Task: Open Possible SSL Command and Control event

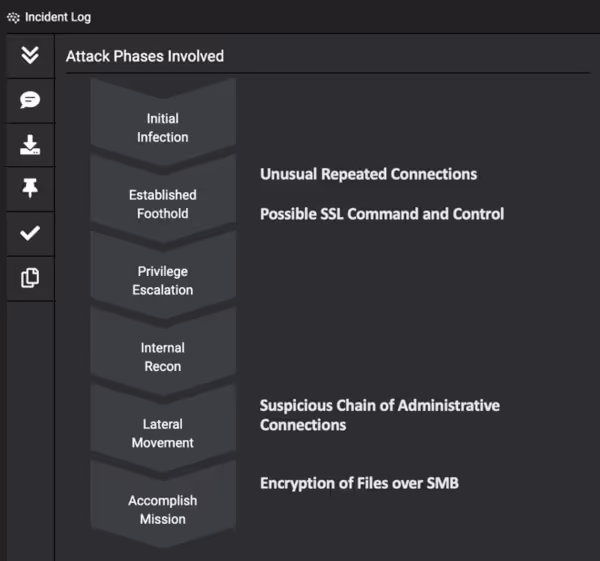Action: click(382, 214)
